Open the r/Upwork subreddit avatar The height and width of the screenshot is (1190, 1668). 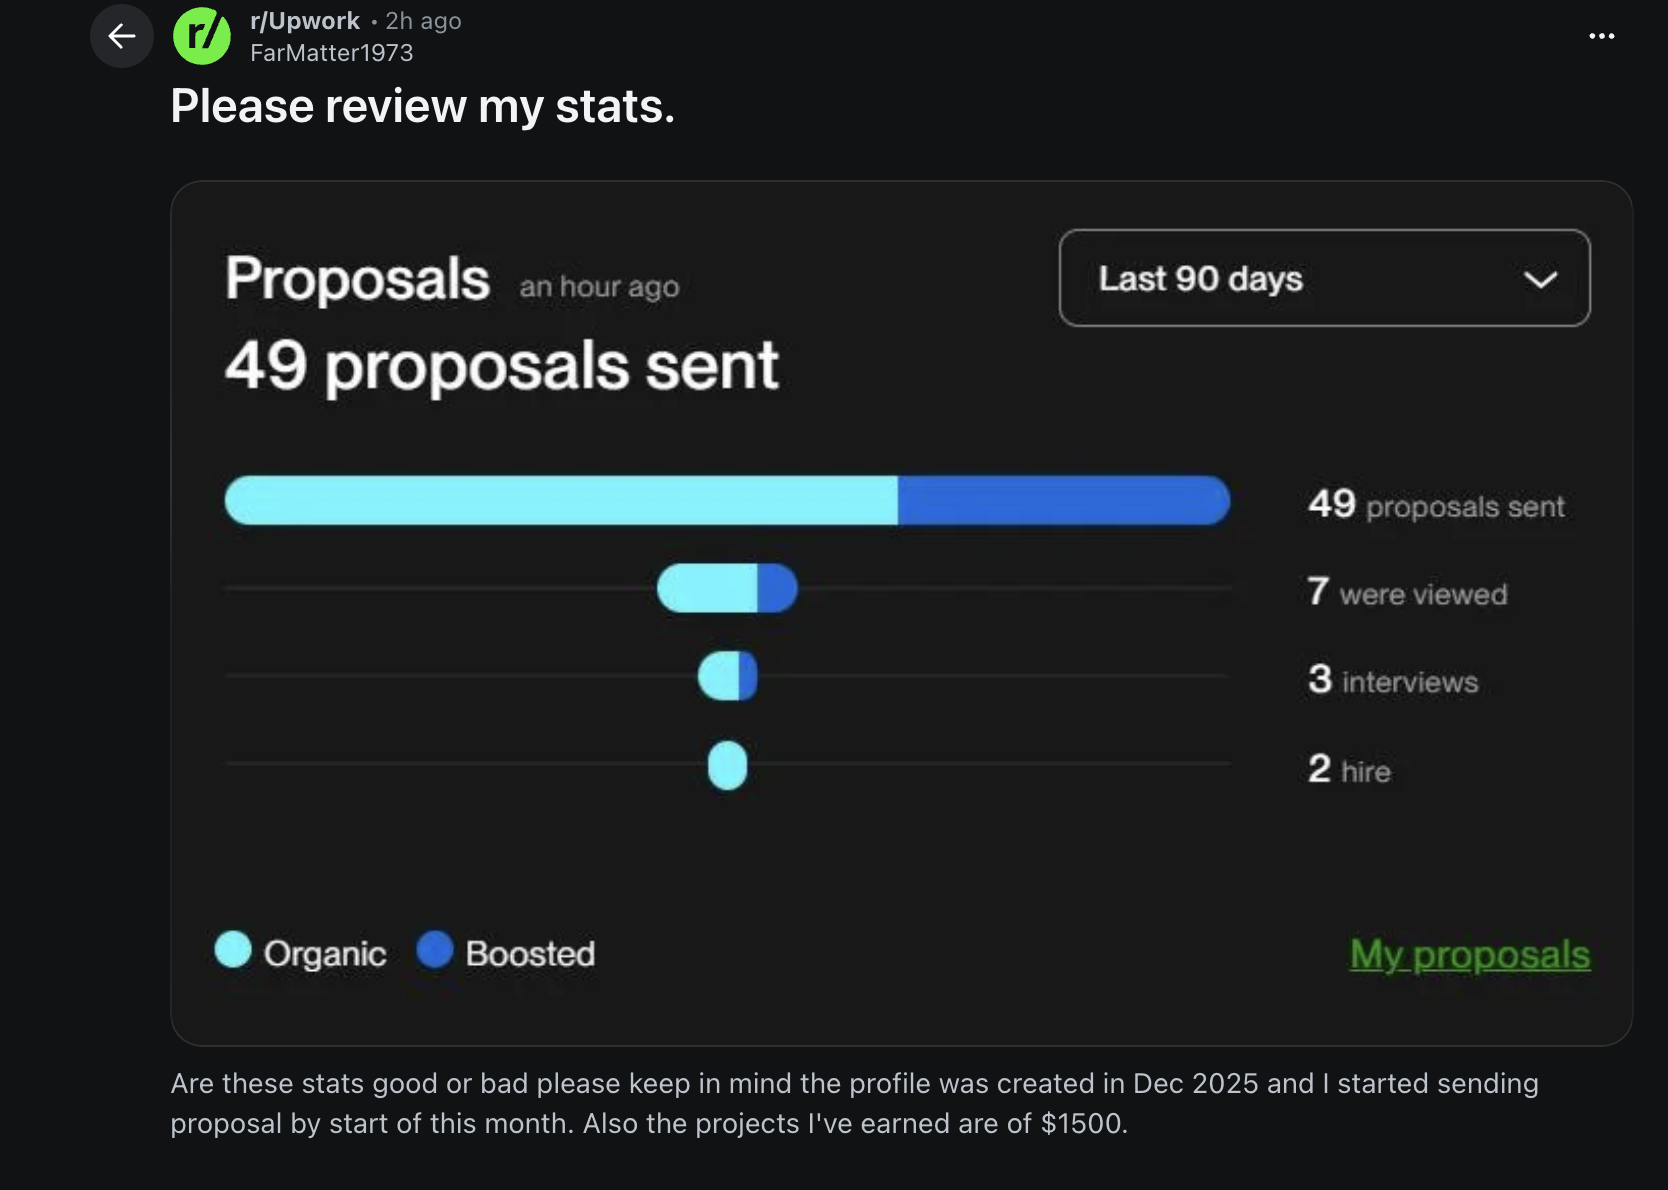point(202,36)
